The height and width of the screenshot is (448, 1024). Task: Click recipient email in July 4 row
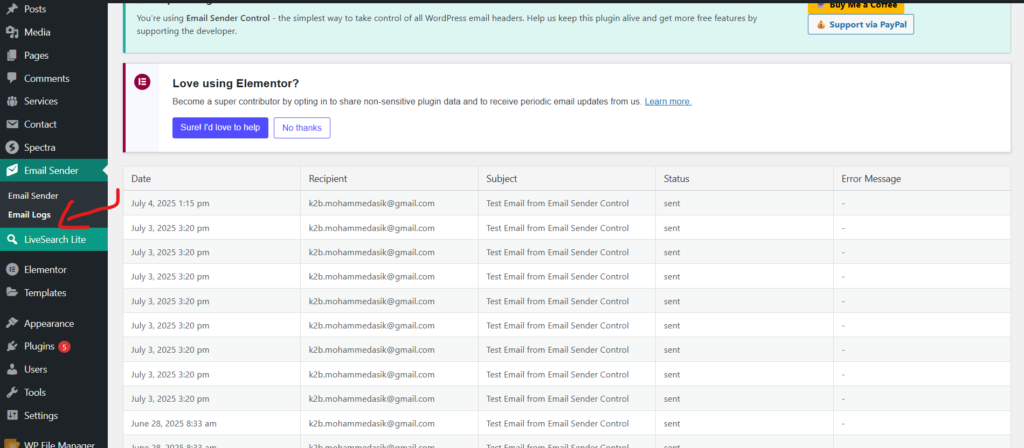tap(372, 203)
